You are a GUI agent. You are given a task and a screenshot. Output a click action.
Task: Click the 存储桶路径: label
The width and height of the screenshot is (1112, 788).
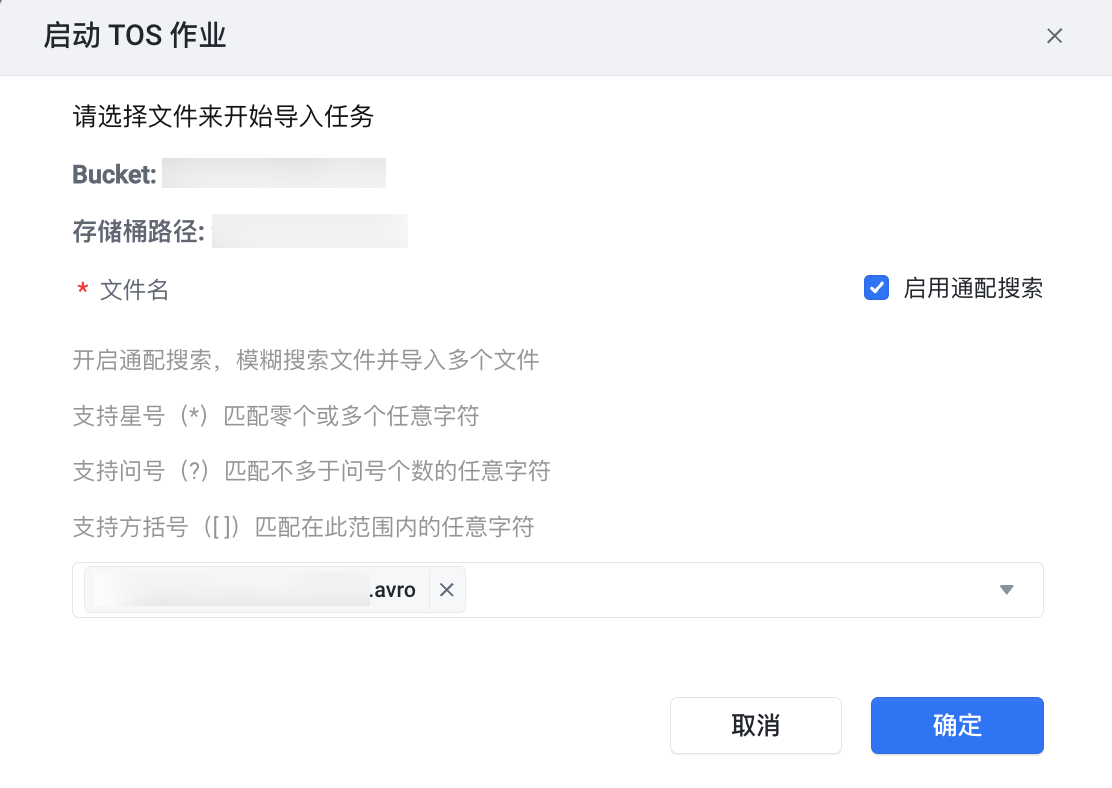point(138,232)
